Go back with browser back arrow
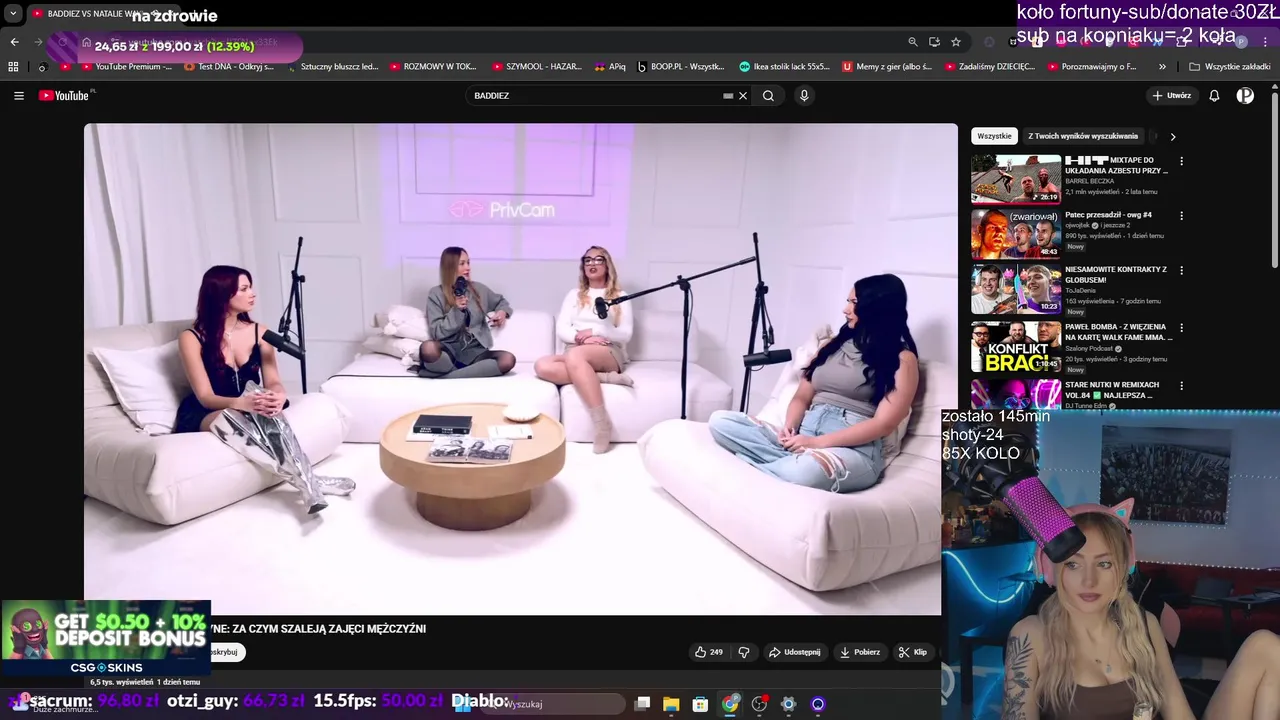The width and height of the screenshot is (1280, 720). point(14,42)
